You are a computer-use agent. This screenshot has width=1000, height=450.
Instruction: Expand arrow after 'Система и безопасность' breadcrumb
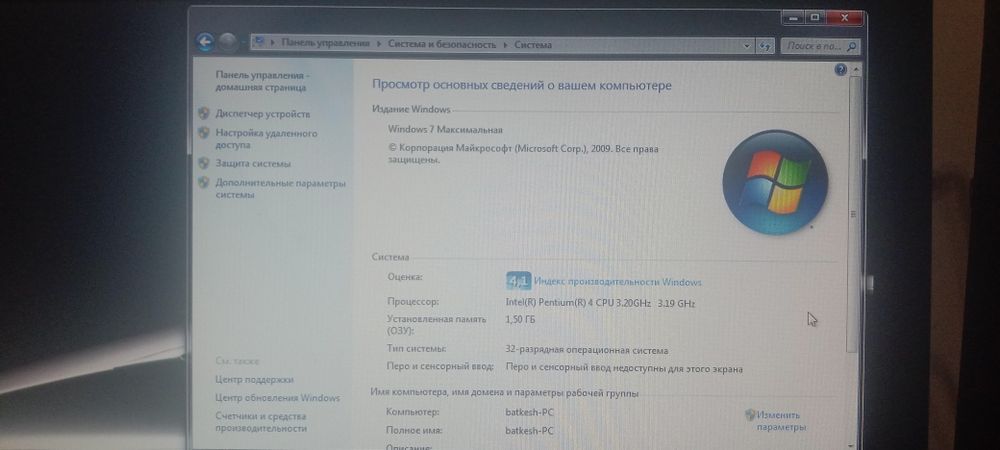[505, 45]
